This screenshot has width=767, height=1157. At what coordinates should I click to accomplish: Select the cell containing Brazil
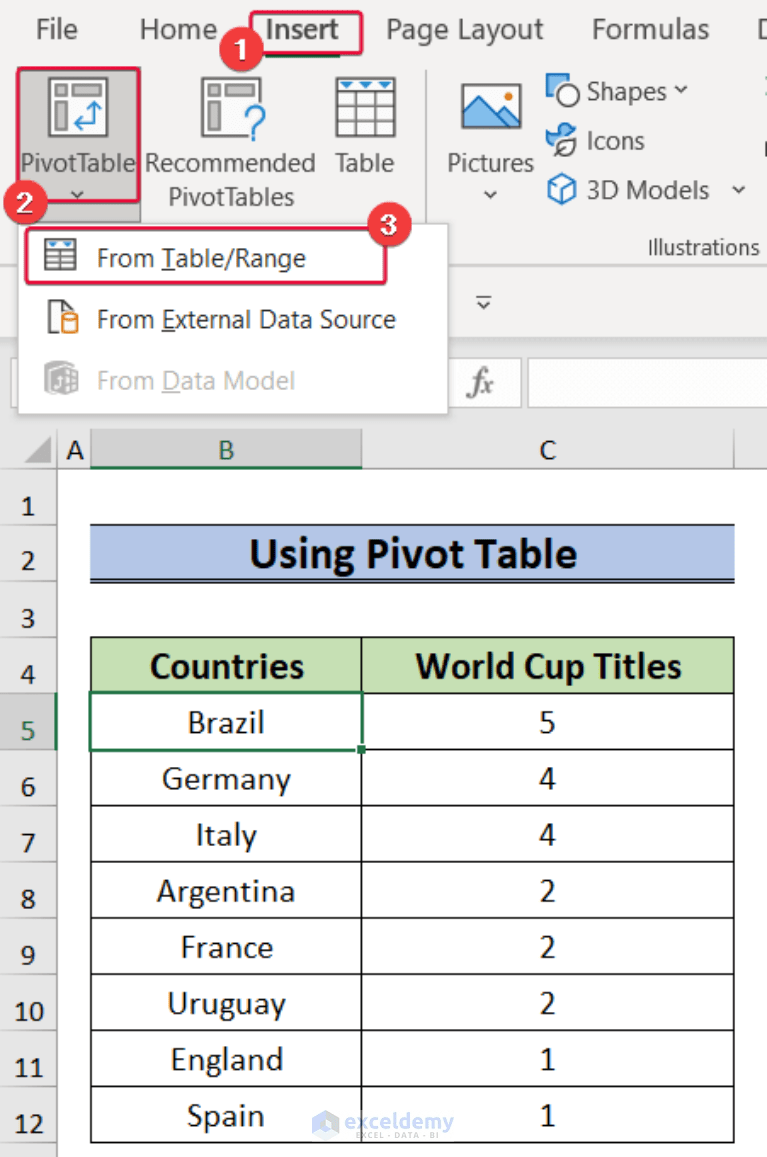point(225,722)
